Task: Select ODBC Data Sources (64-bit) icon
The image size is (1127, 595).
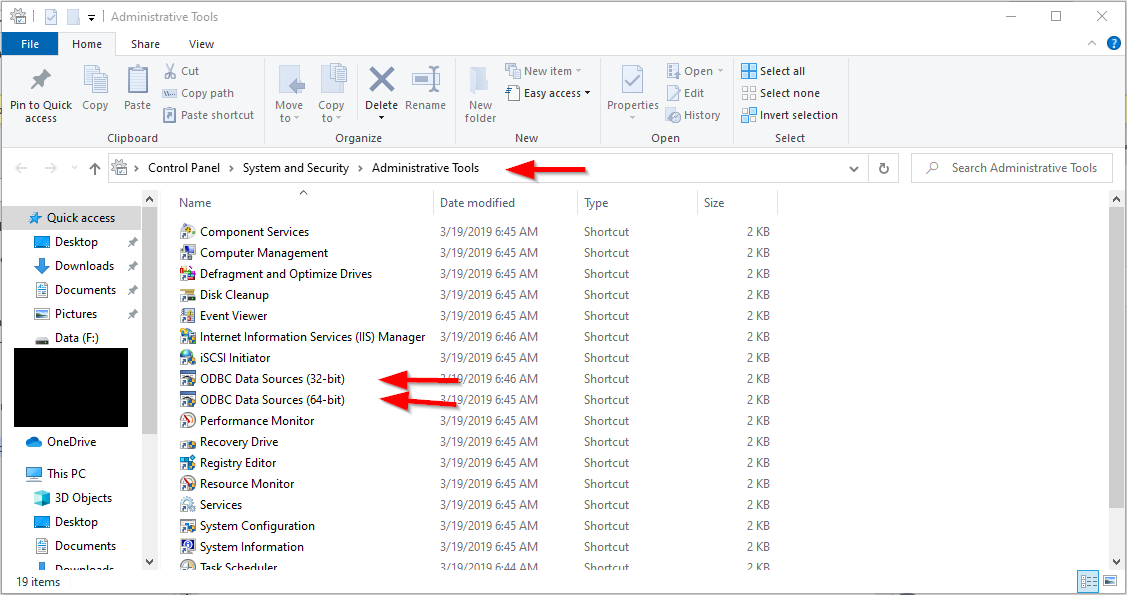Action: (188, 400)
